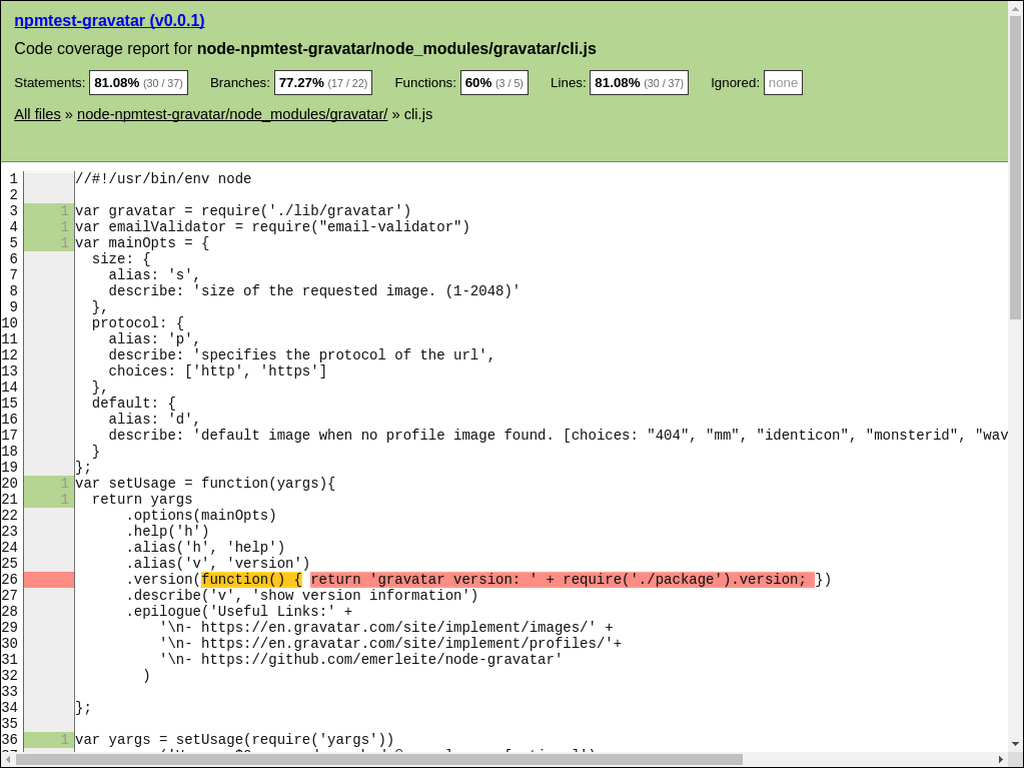Click the red highlighted return statement
This screenshot has height=768, width=1024.
(x=560, y=580)
